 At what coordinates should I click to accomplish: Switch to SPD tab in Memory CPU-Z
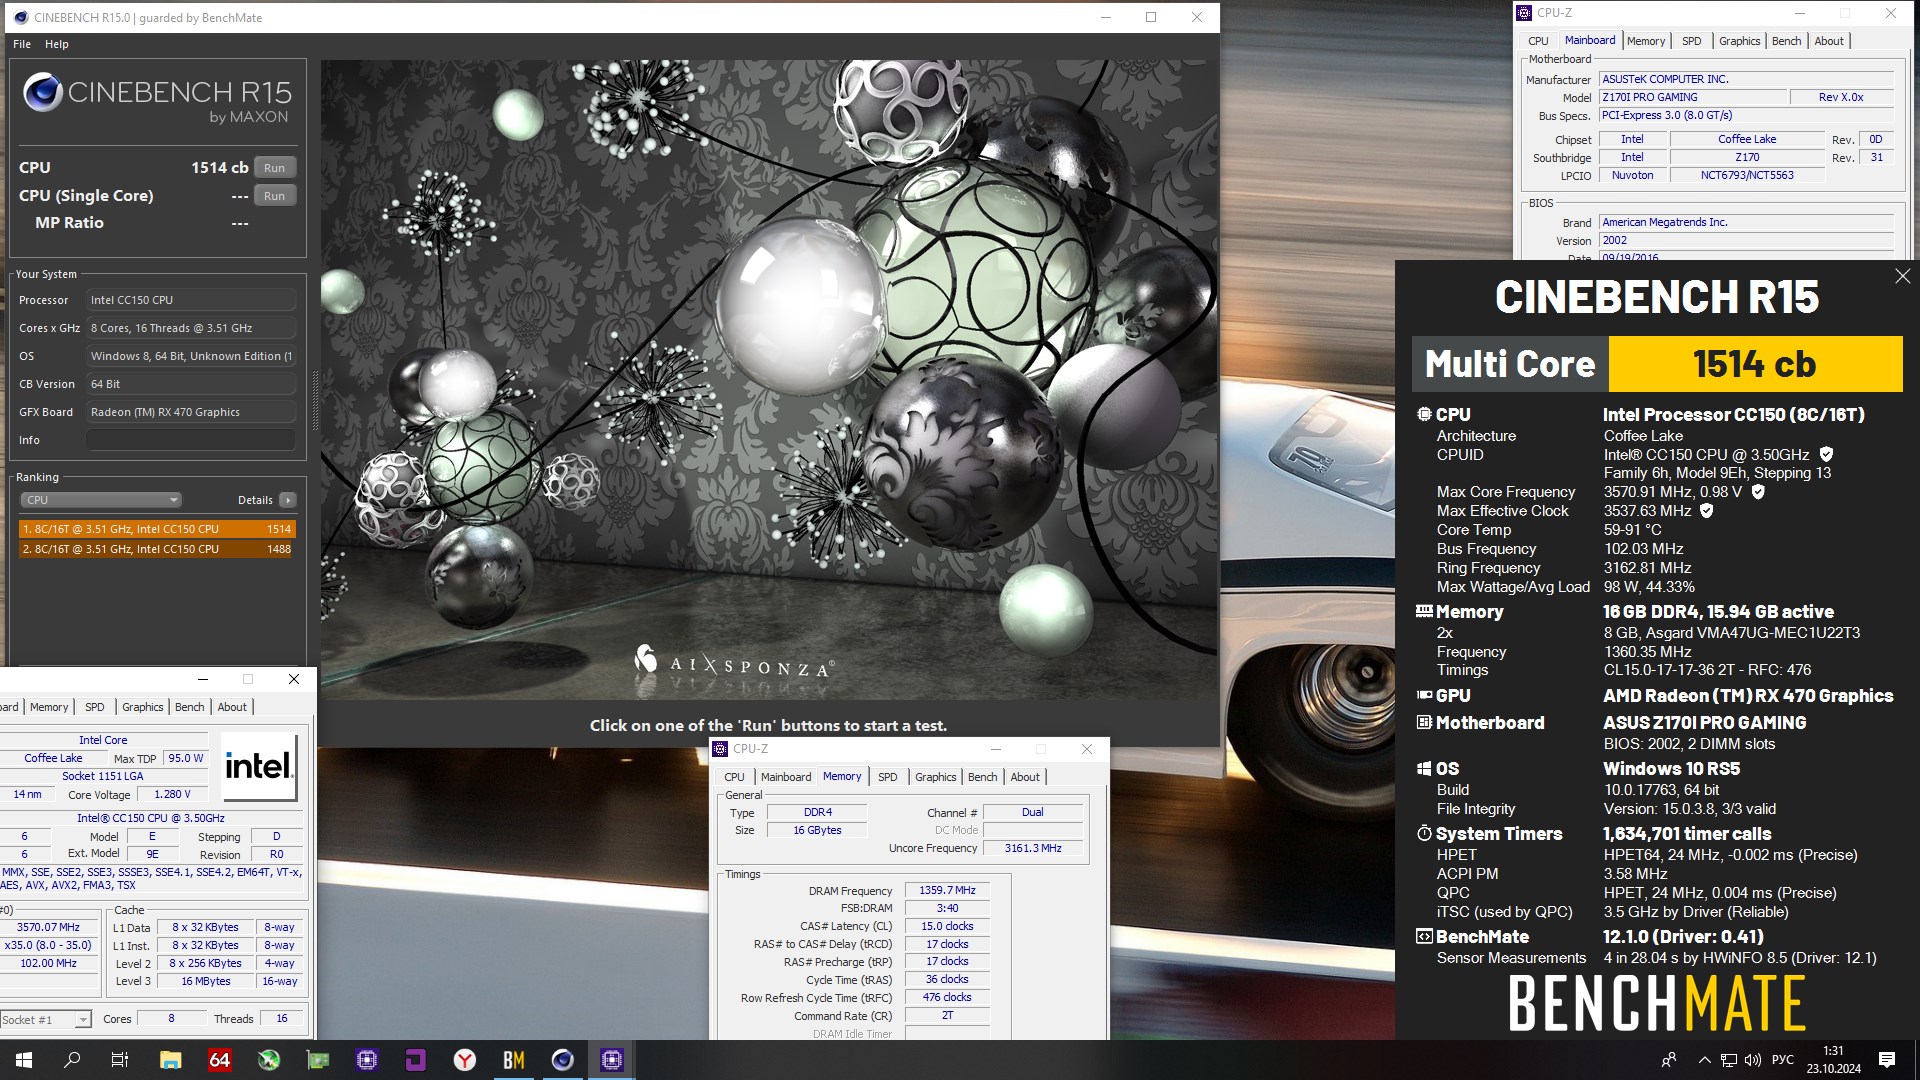pyautogui.click(x=887, y=777)
